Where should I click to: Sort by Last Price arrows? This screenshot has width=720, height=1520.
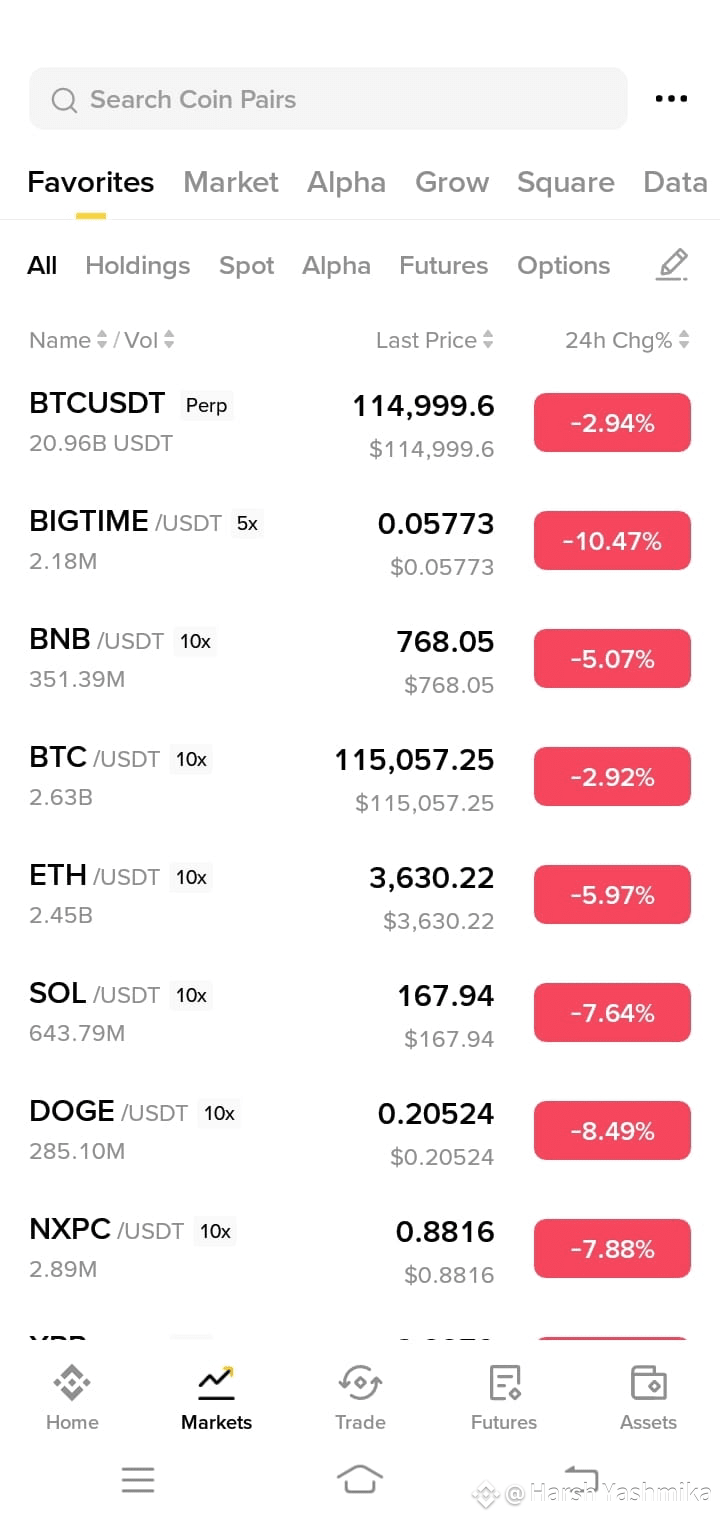click(488, 340)
